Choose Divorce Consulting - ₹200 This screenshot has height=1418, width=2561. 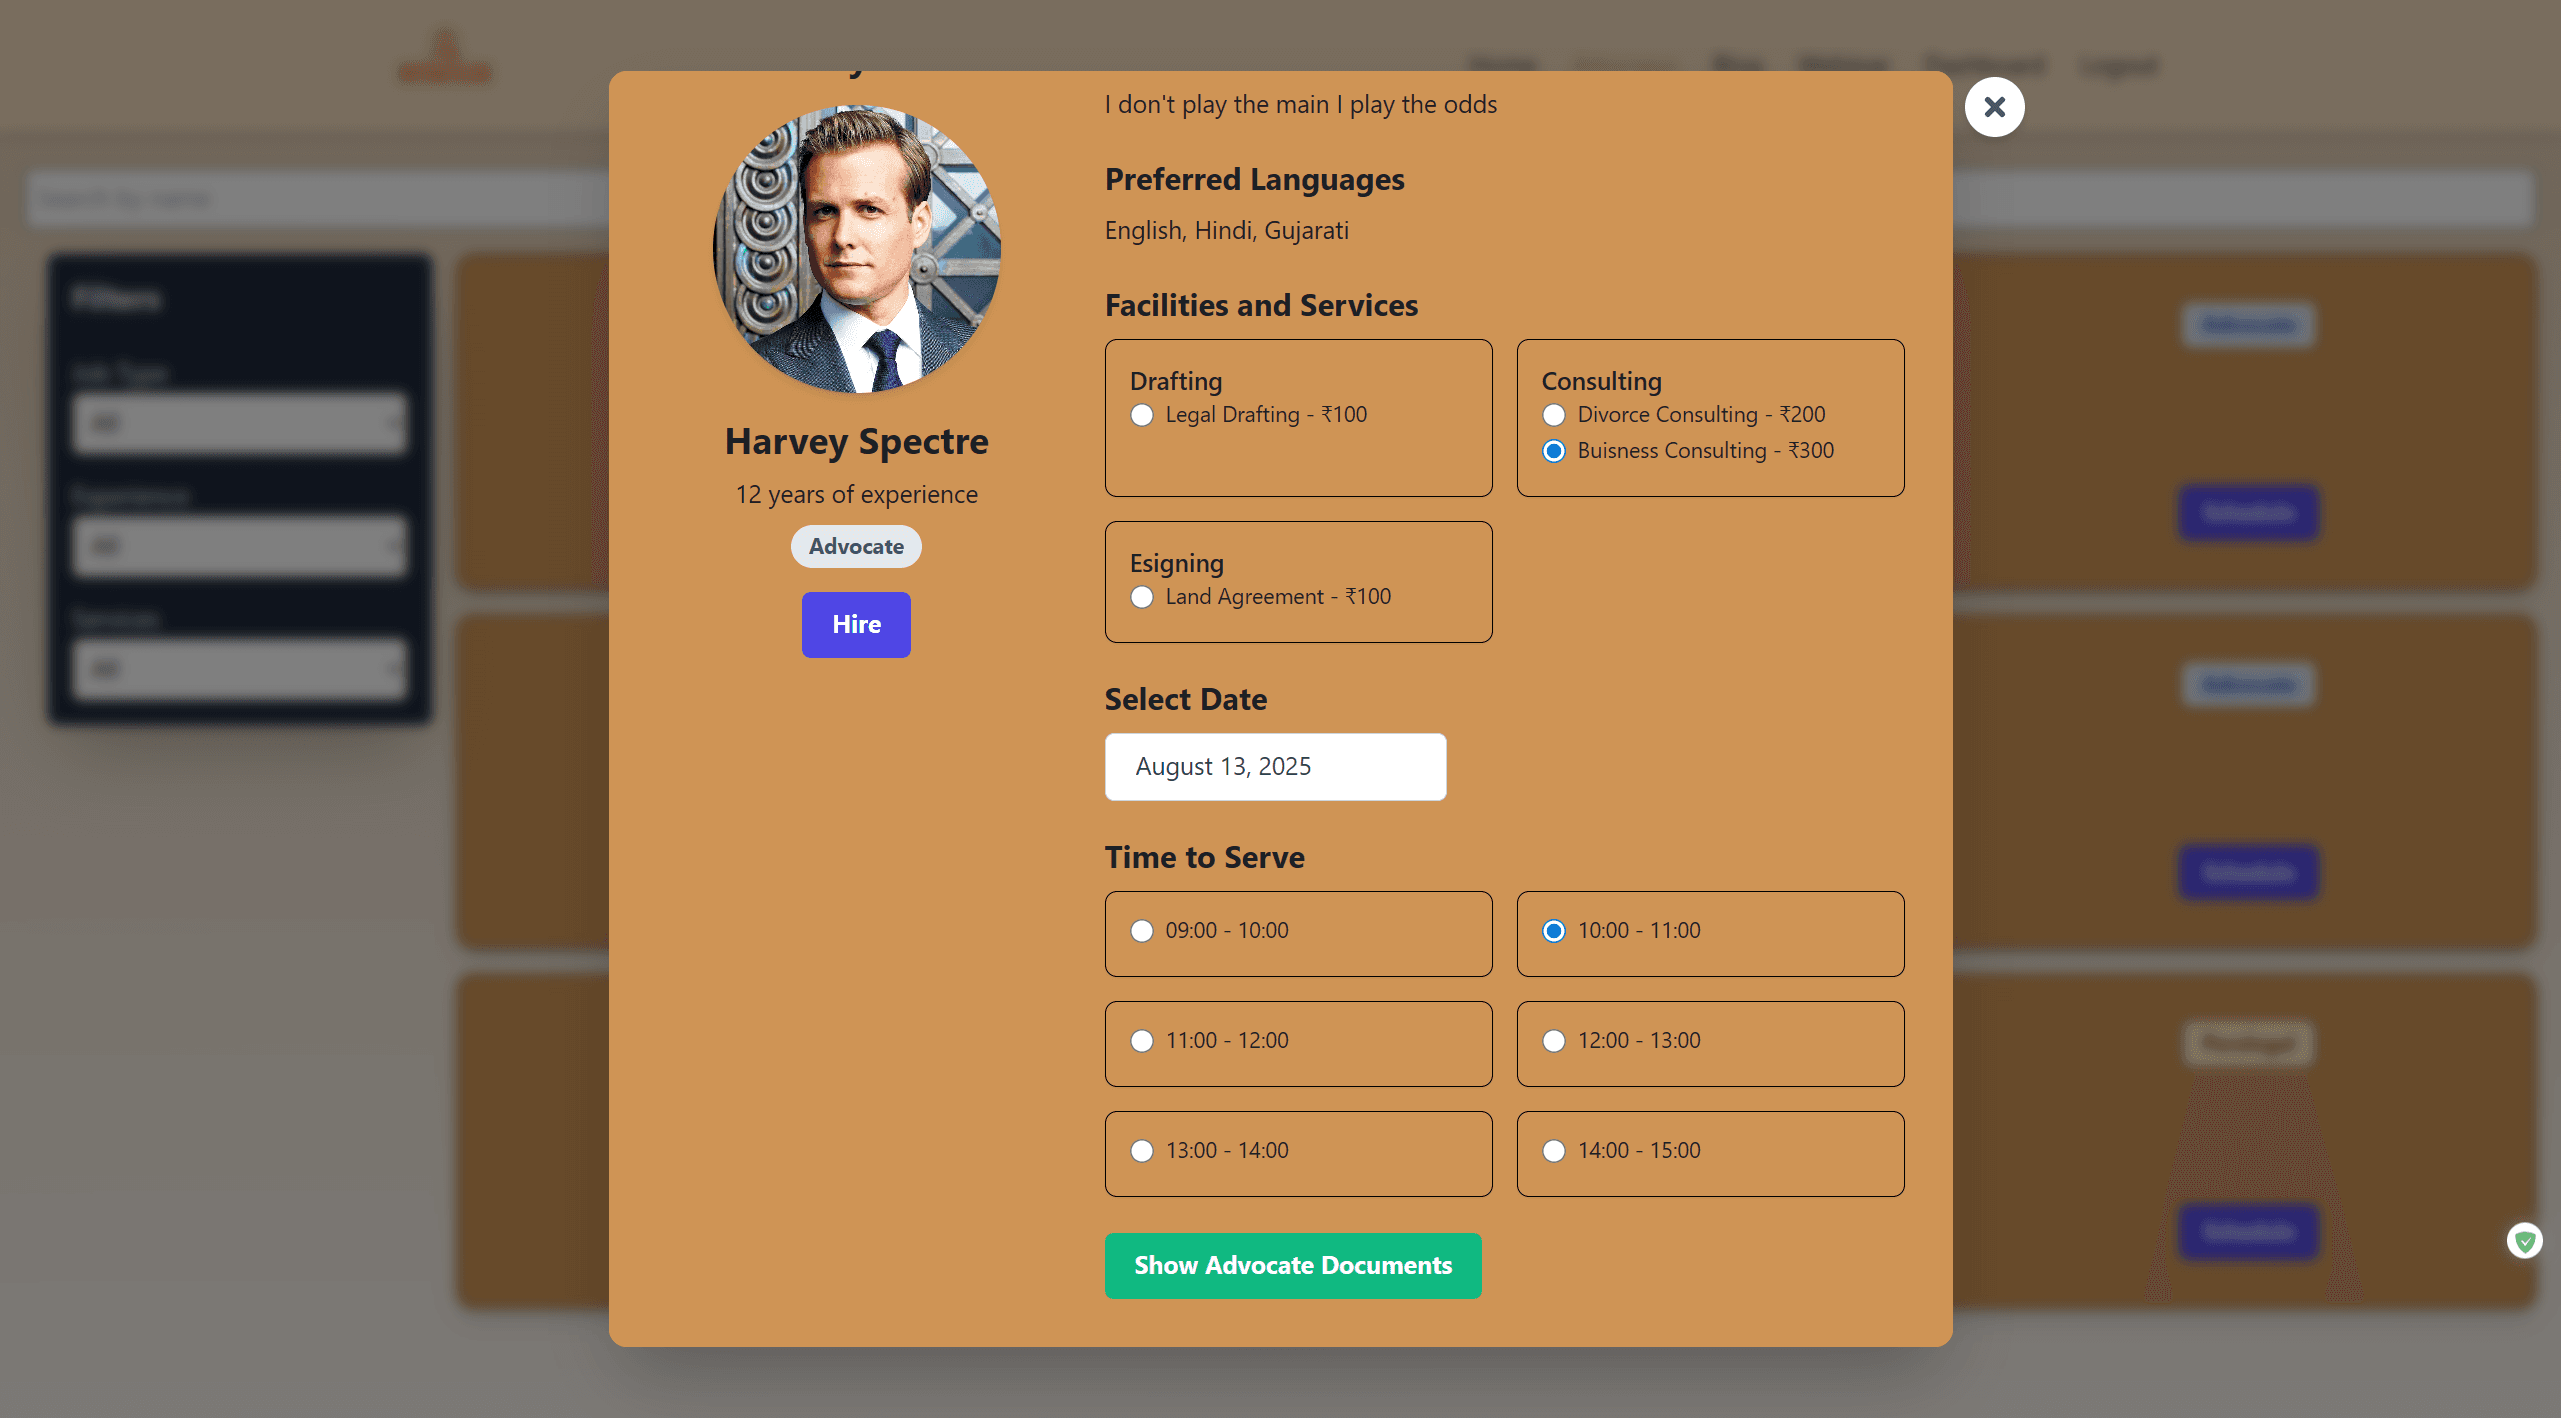click(1553, 414)
